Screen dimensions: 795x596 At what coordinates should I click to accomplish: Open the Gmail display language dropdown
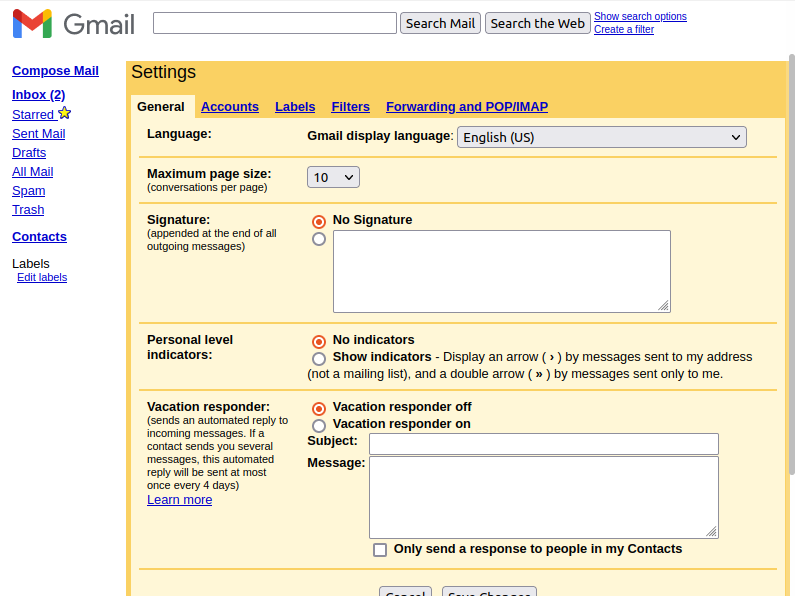point(602,137)
